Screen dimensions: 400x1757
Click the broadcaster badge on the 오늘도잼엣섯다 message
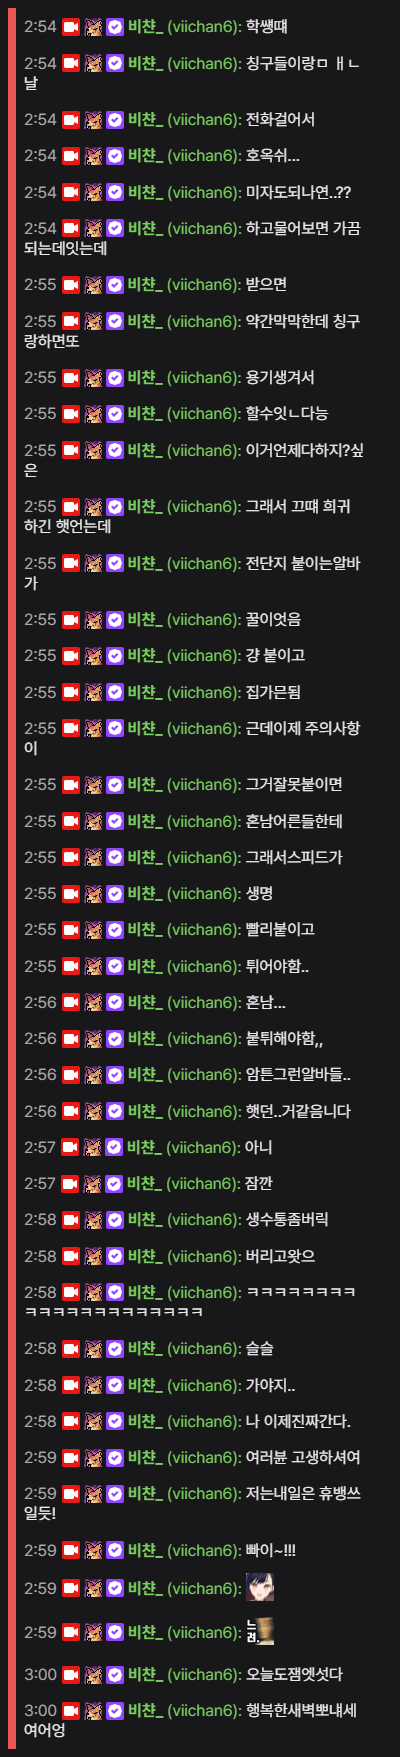71,1675
